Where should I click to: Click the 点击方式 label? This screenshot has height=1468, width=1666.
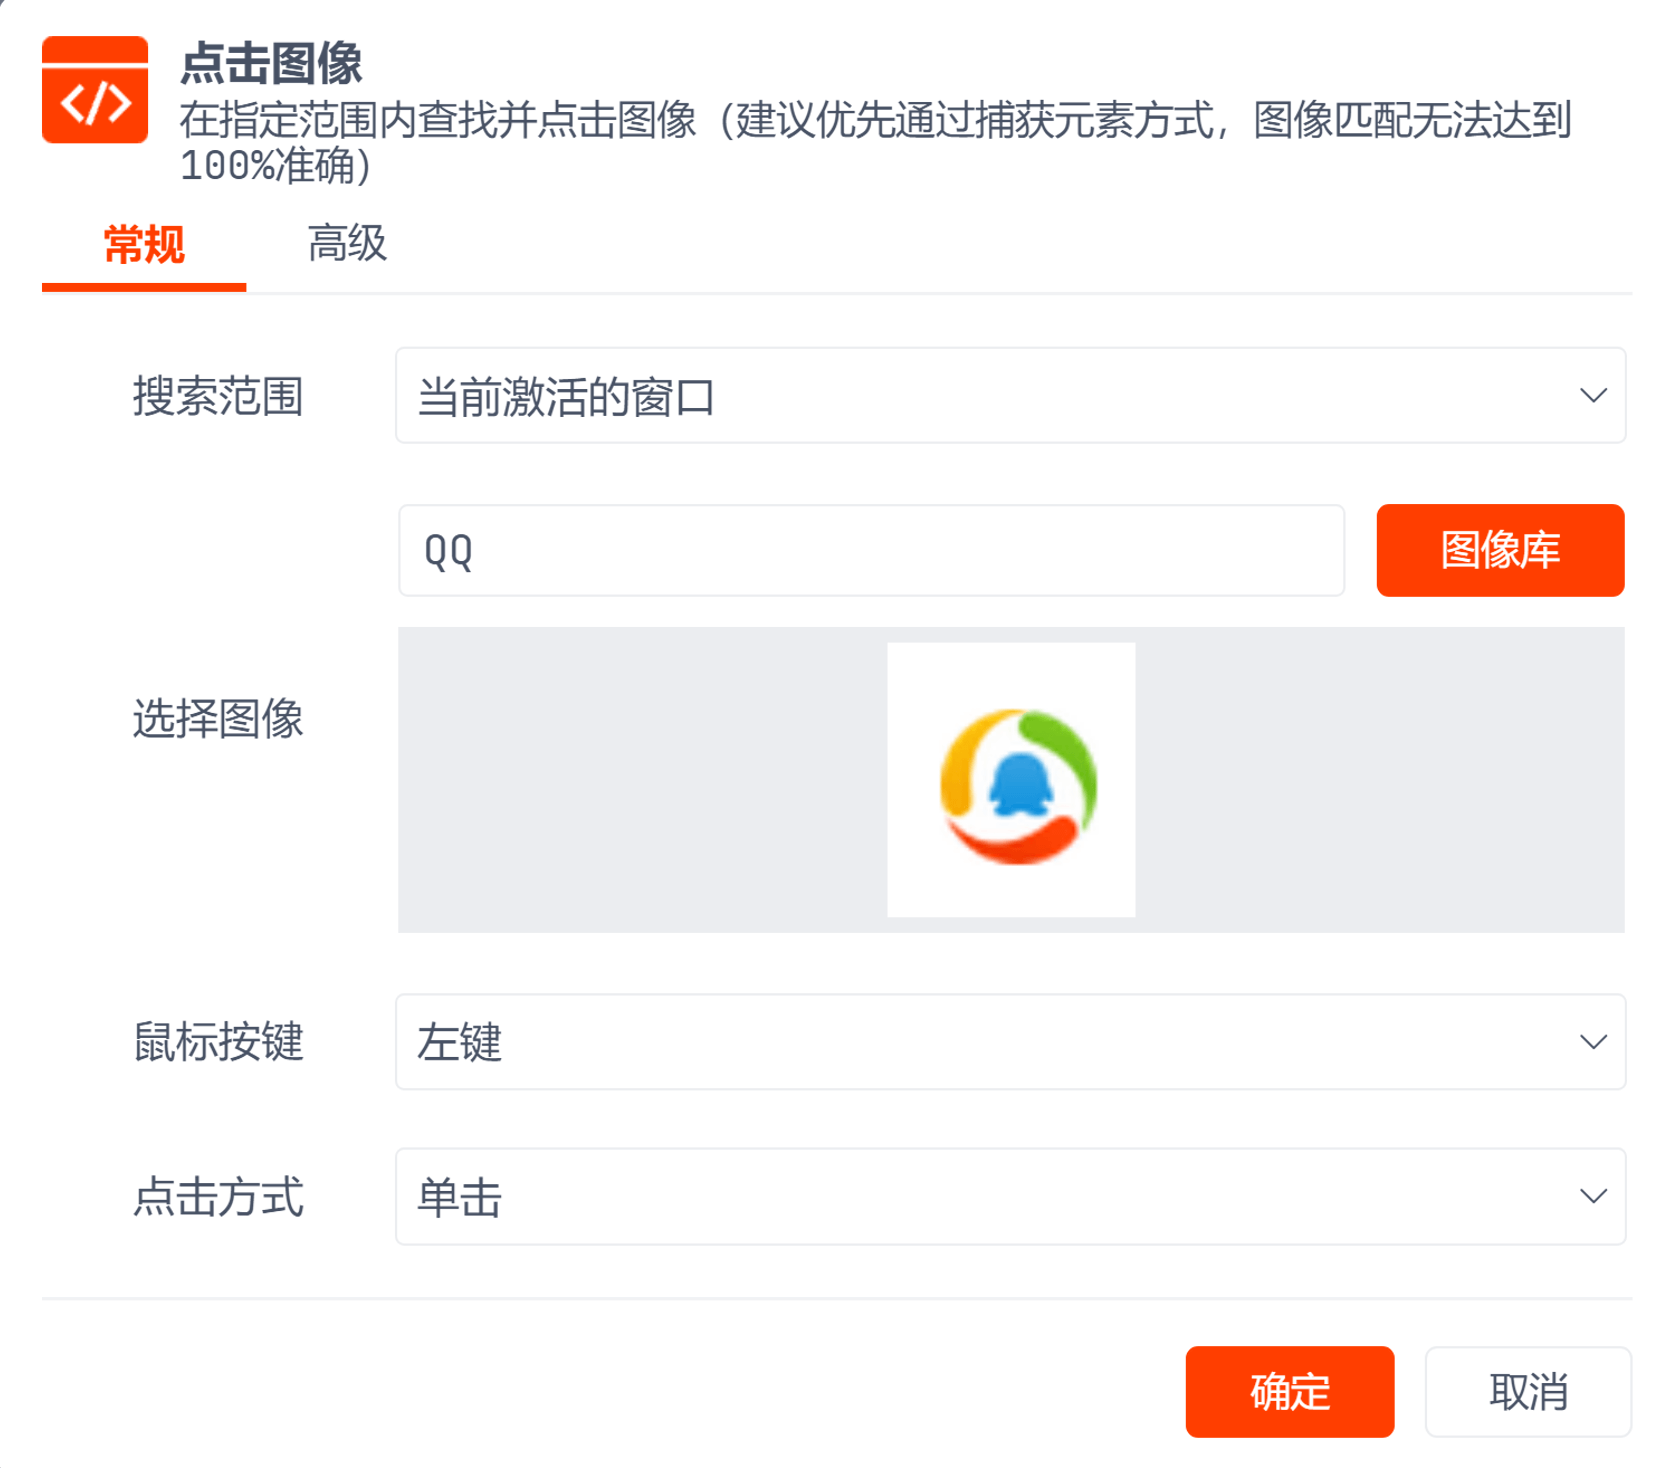pyautogui.click(x=218, y=1197)
